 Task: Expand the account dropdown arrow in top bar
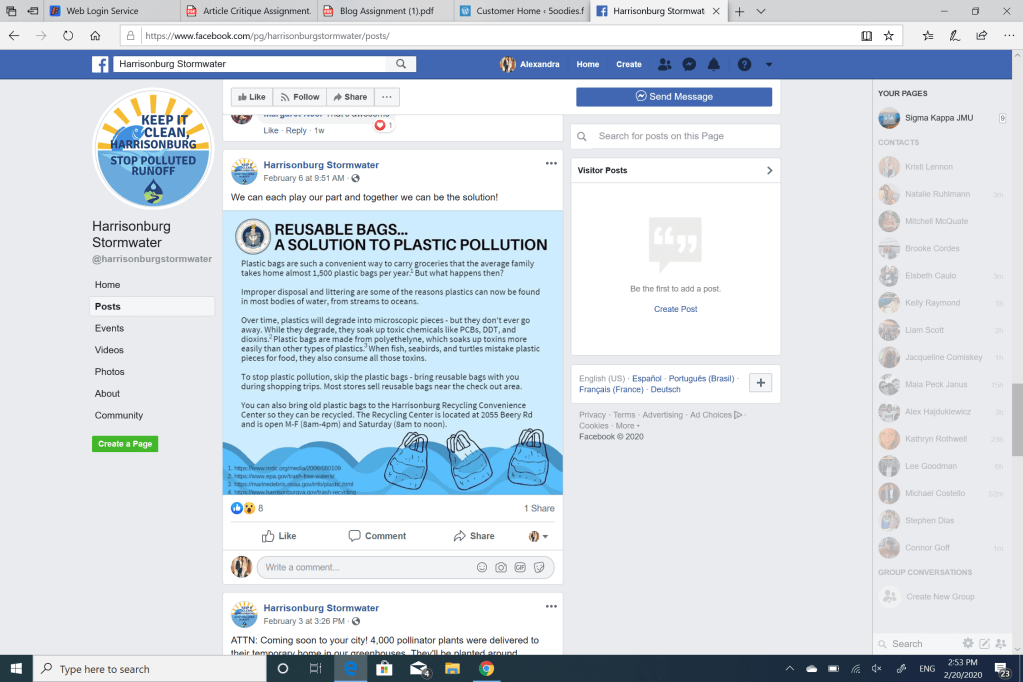tap(769, 65)
